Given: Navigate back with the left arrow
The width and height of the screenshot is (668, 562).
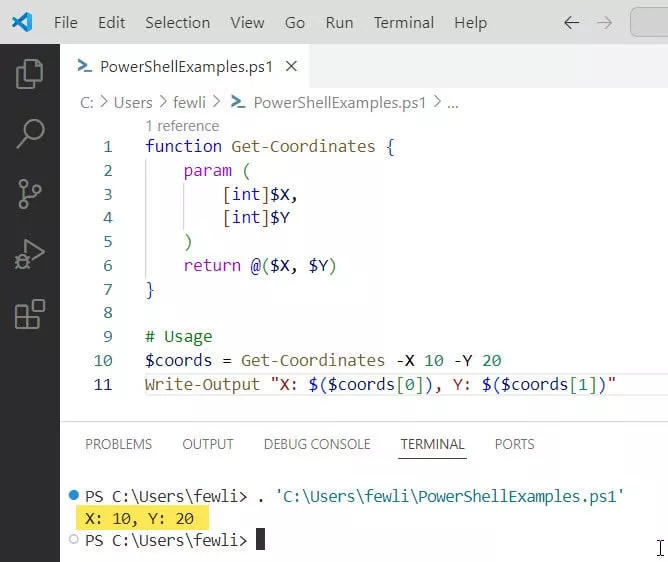Looking at the screenshot, I should pyautogui.click(x=571, y=22).
